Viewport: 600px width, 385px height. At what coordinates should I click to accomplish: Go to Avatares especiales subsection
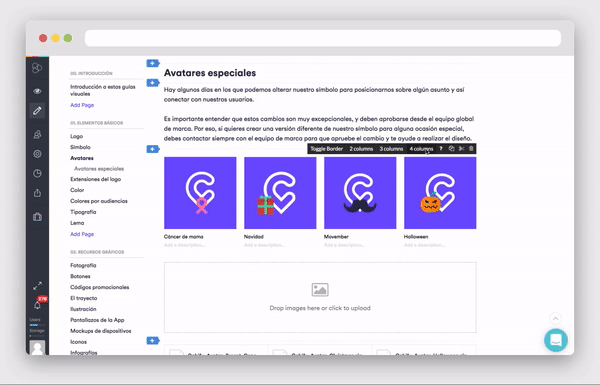[99, 168]
